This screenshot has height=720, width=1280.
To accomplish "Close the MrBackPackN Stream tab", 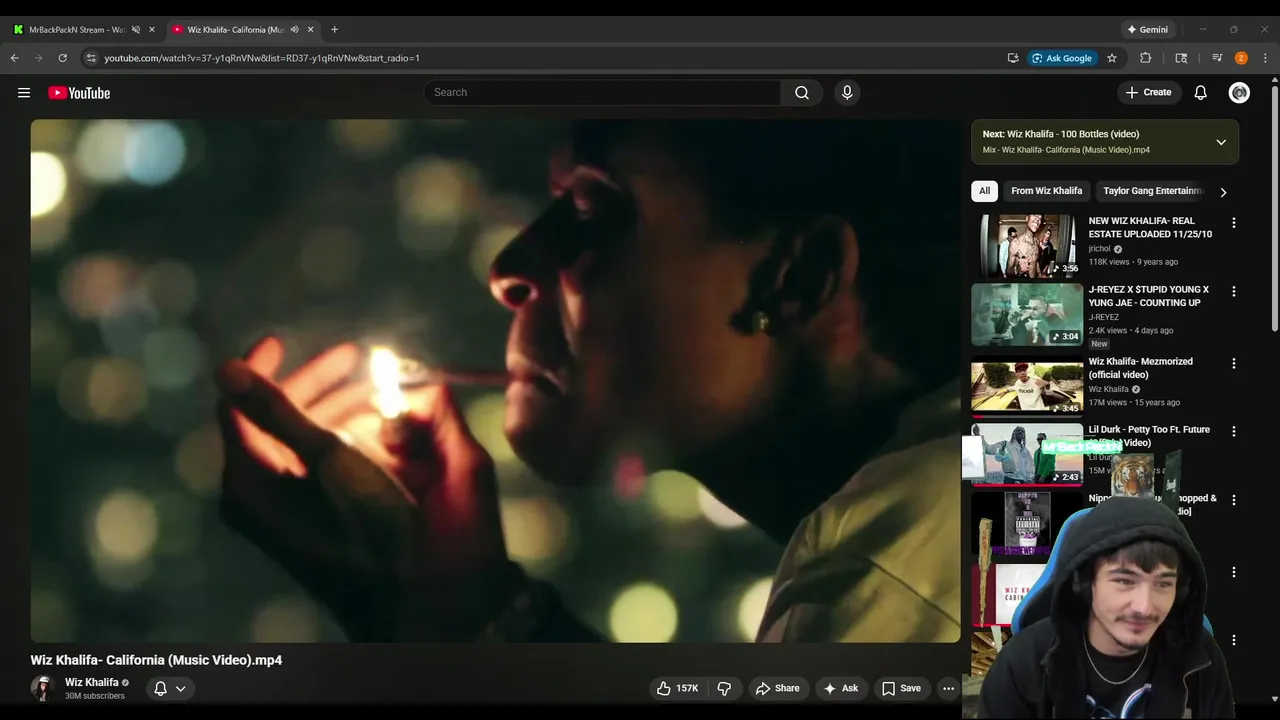I will point(152,29).
